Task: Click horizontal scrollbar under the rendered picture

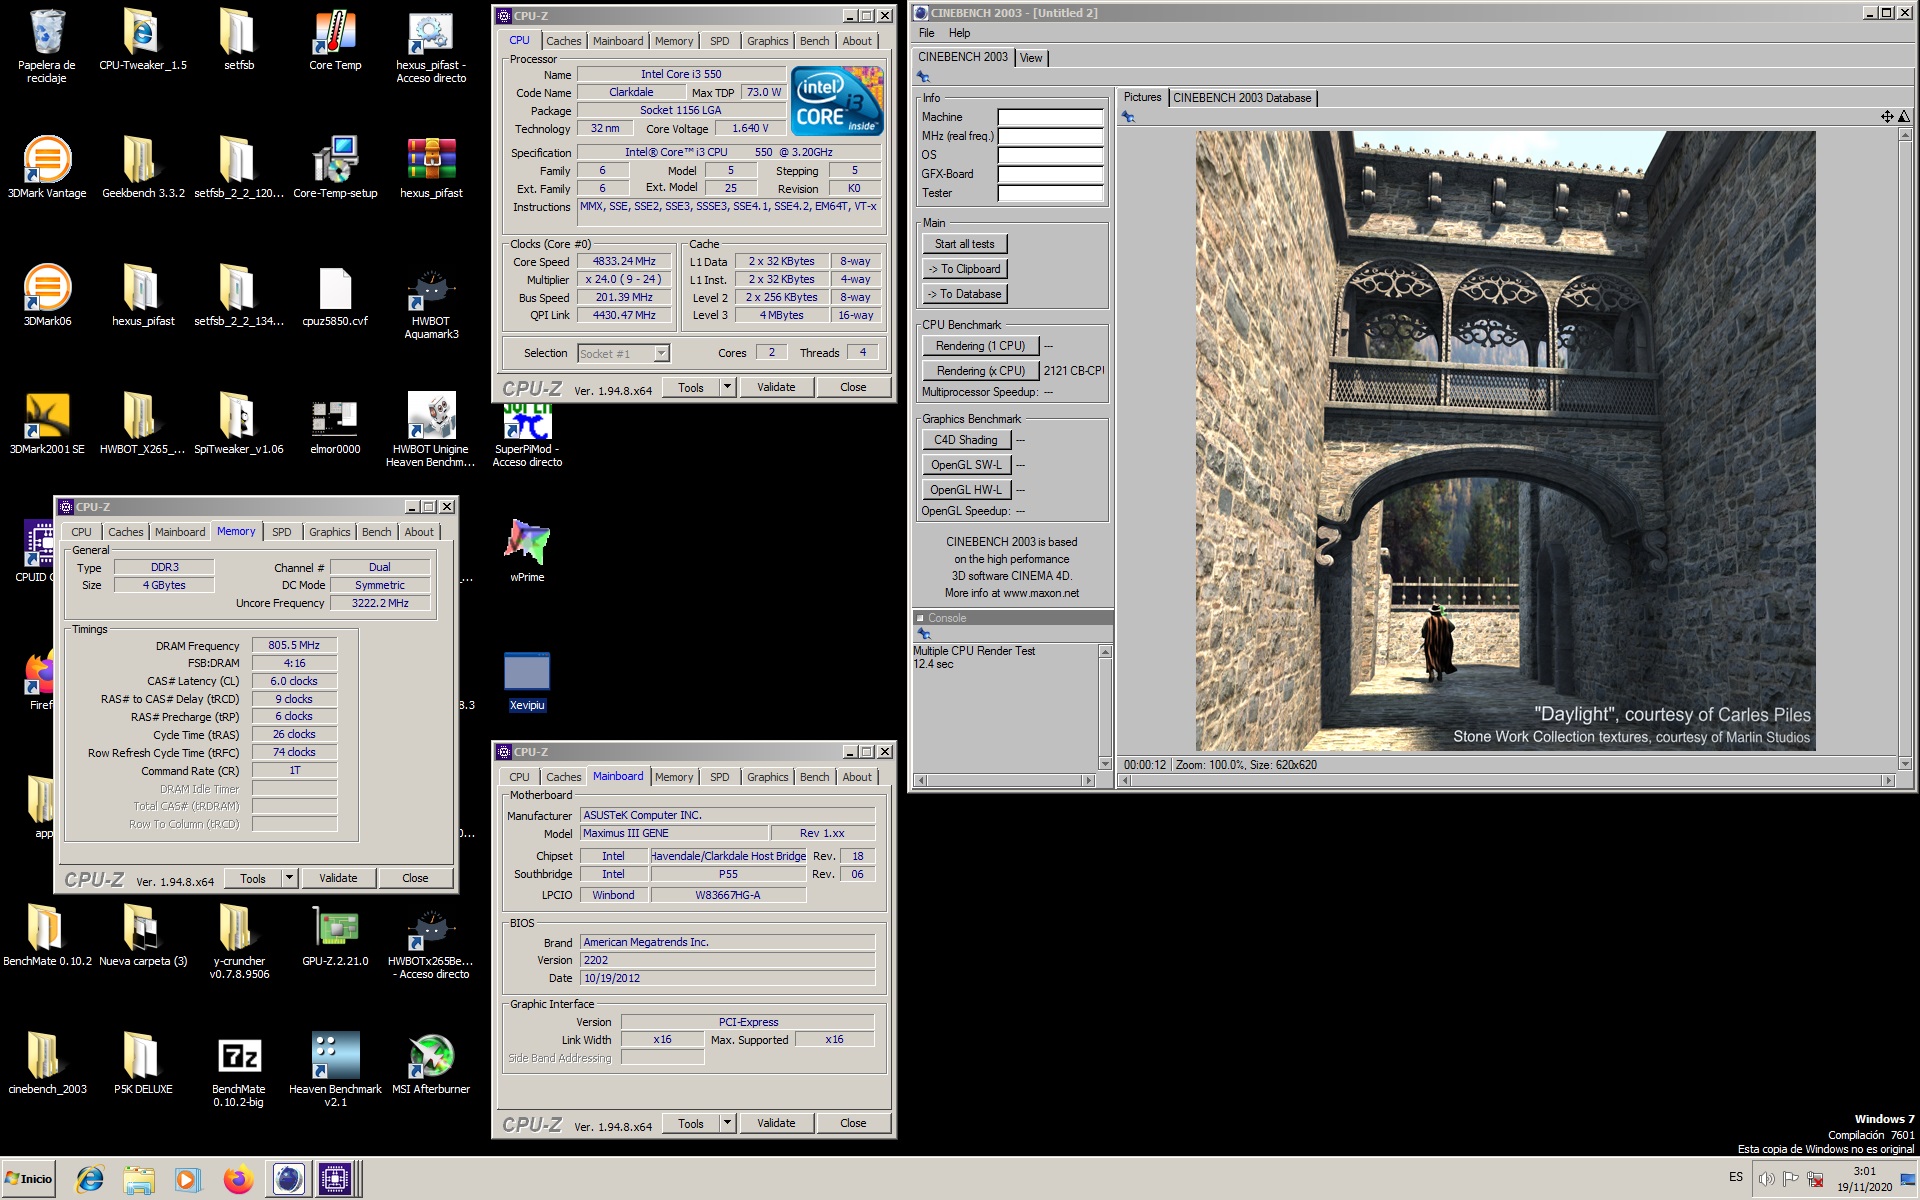Action: (x=1507, y=780)
